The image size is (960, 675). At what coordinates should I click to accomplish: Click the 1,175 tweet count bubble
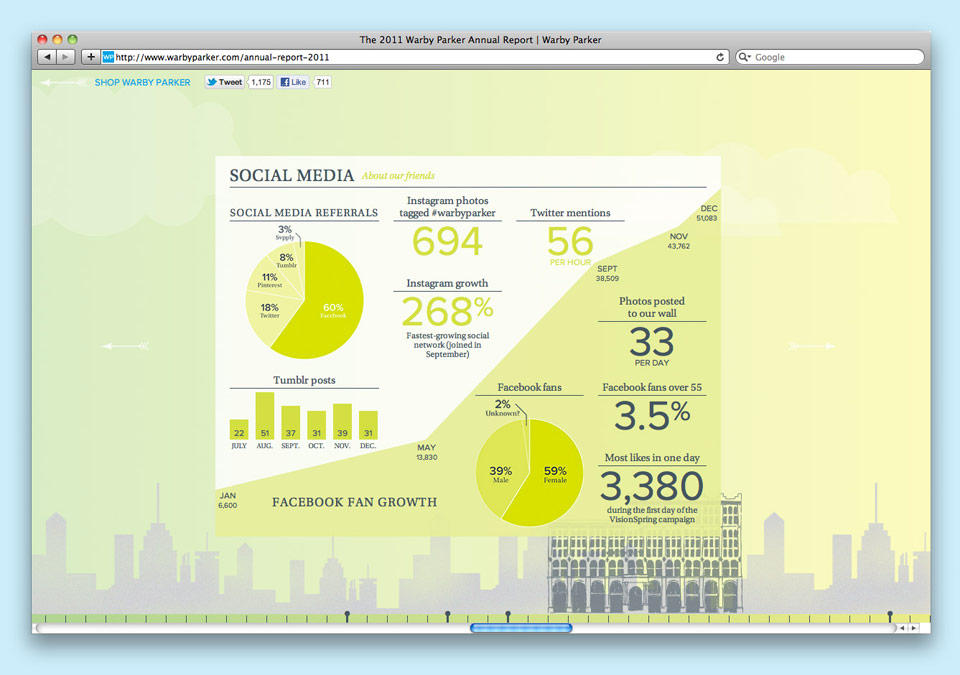tap(261, 82)
